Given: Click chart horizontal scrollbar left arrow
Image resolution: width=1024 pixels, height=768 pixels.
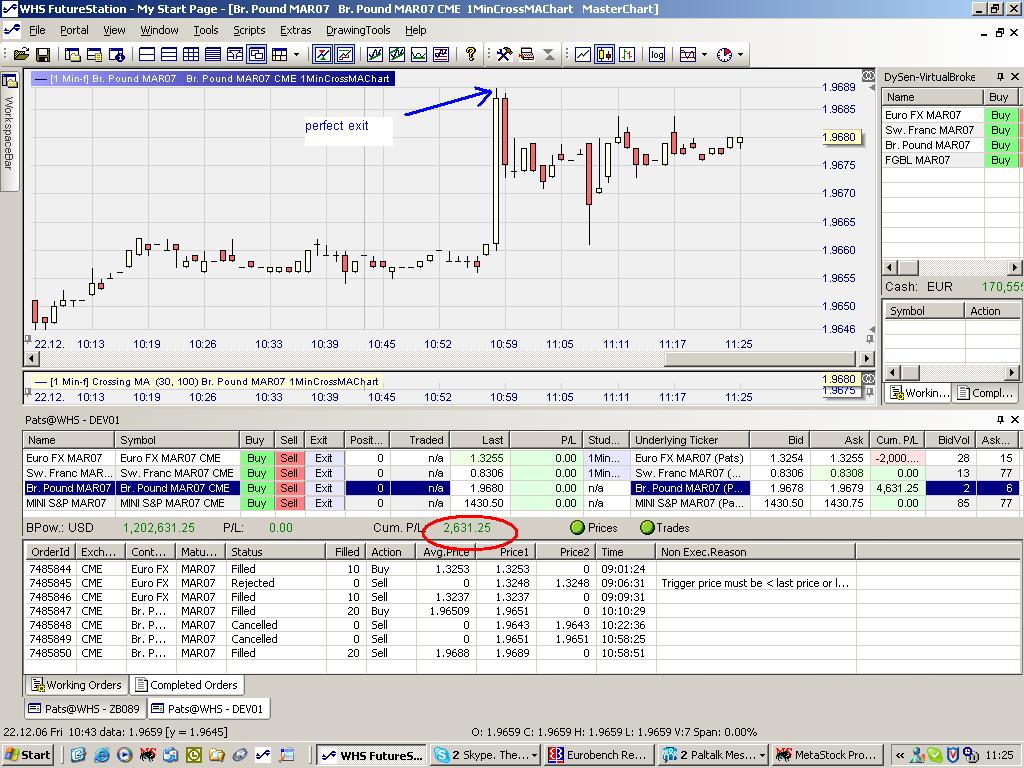Looking at the screenshot, I should [31, 358].
